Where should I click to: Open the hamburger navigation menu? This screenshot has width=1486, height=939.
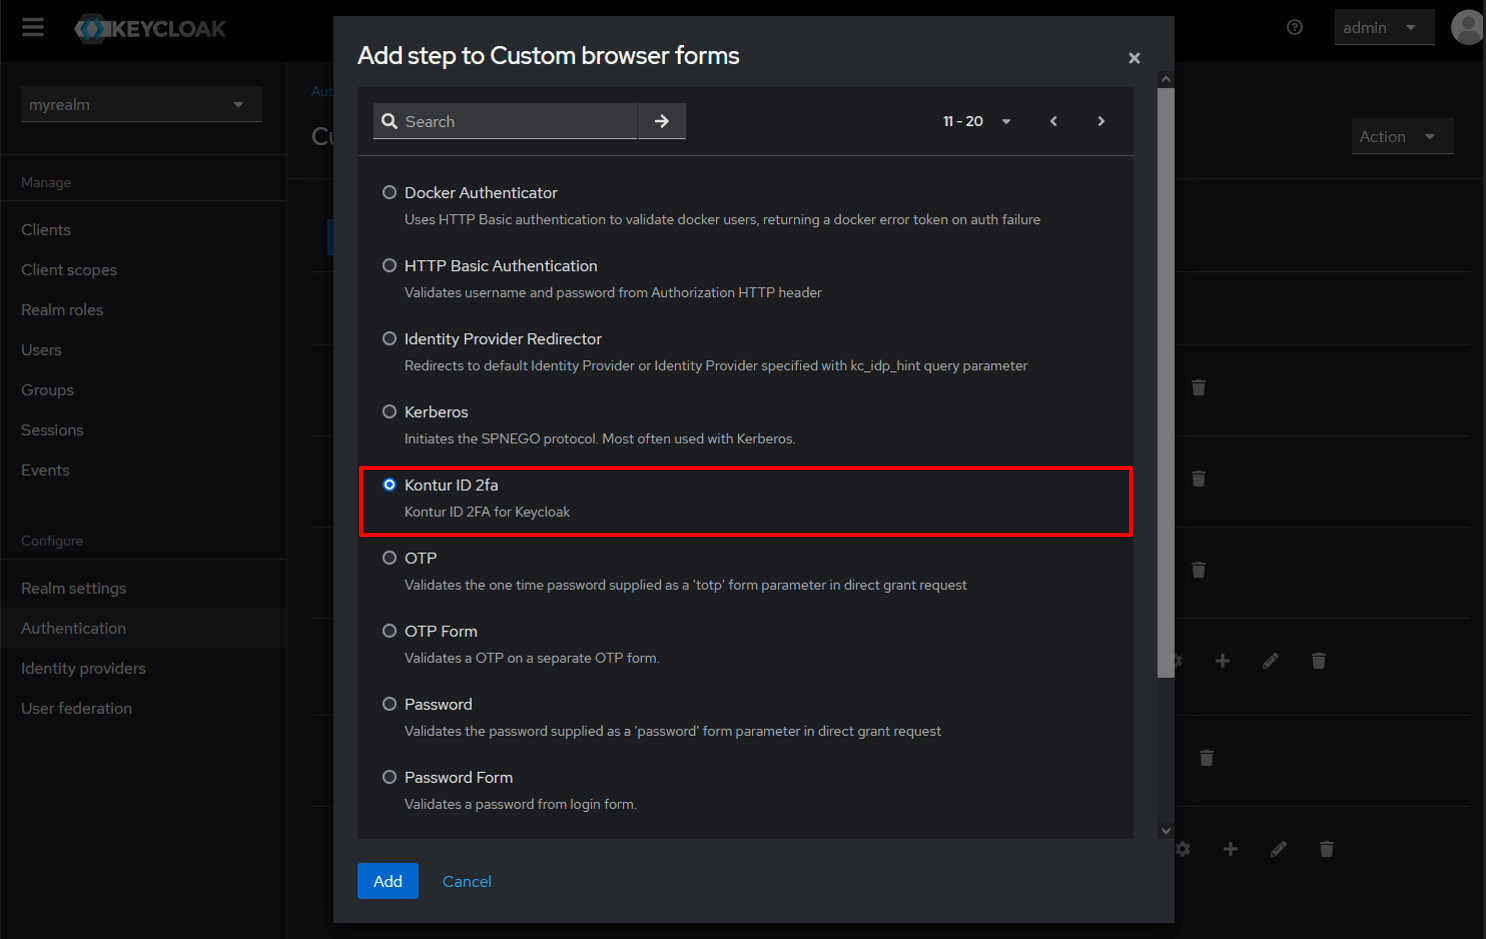click(x=33, y=27)
